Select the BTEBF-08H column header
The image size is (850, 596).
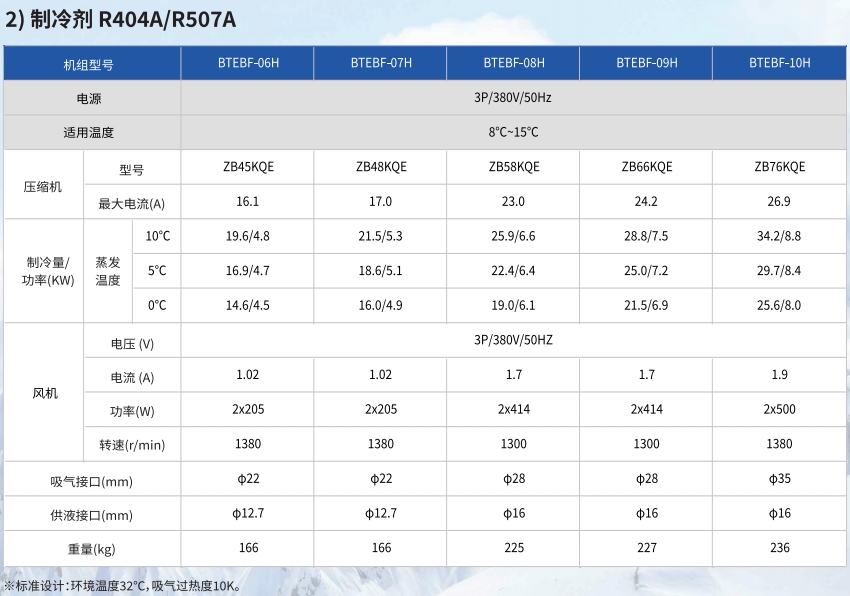coord(513,63)
